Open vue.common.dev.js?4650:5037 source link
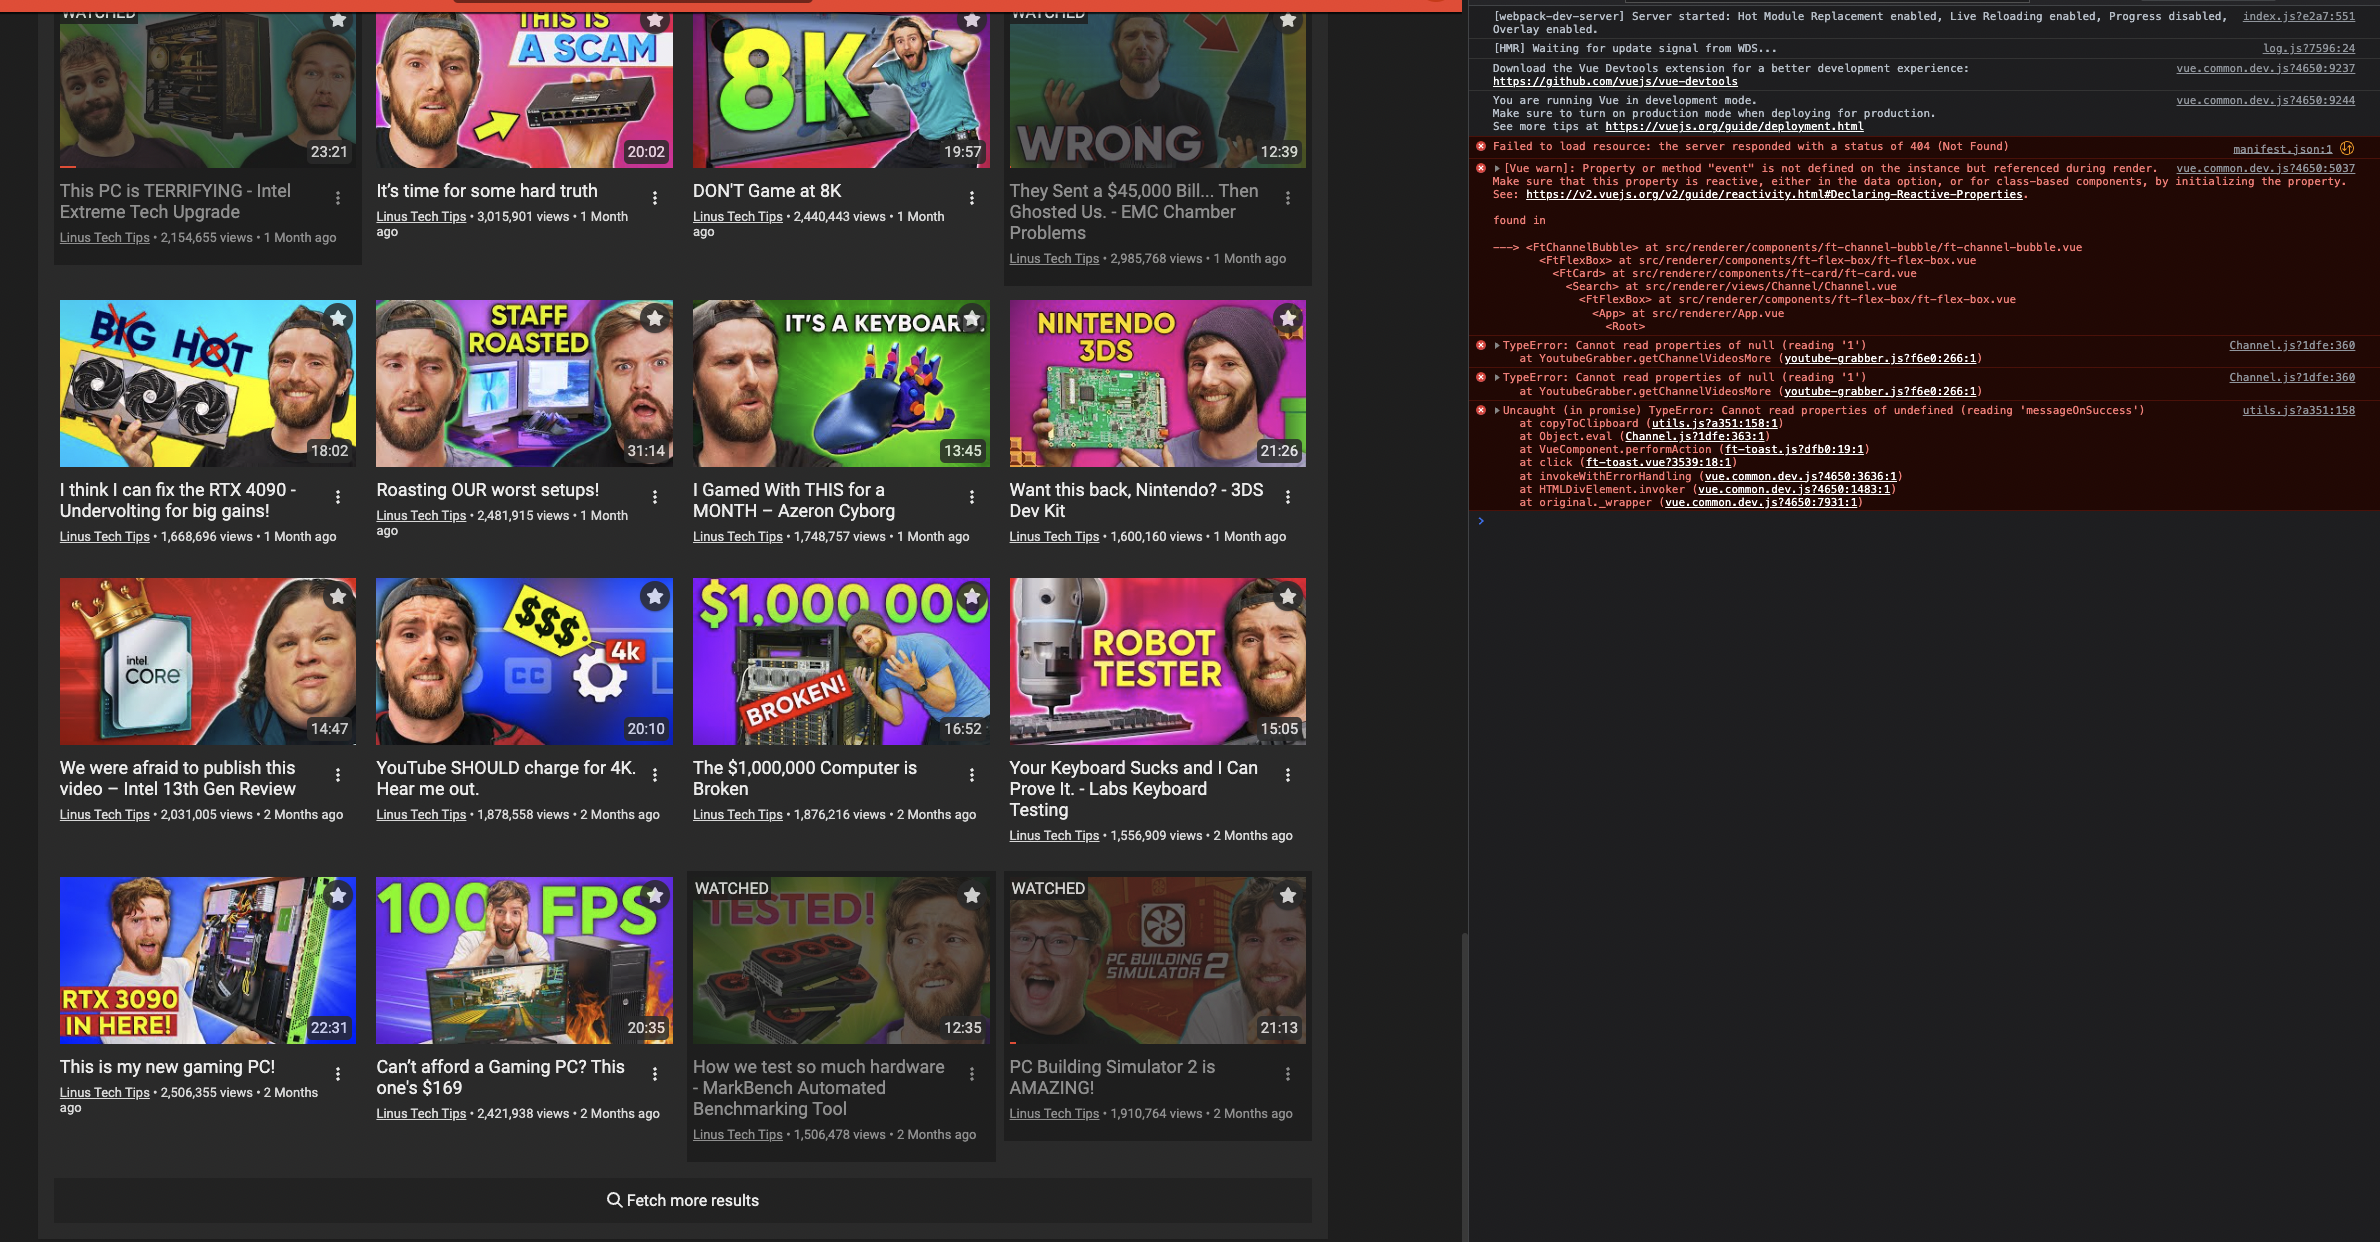The width and height of the screenshot is (2380, 1242). coord(2265,168)
